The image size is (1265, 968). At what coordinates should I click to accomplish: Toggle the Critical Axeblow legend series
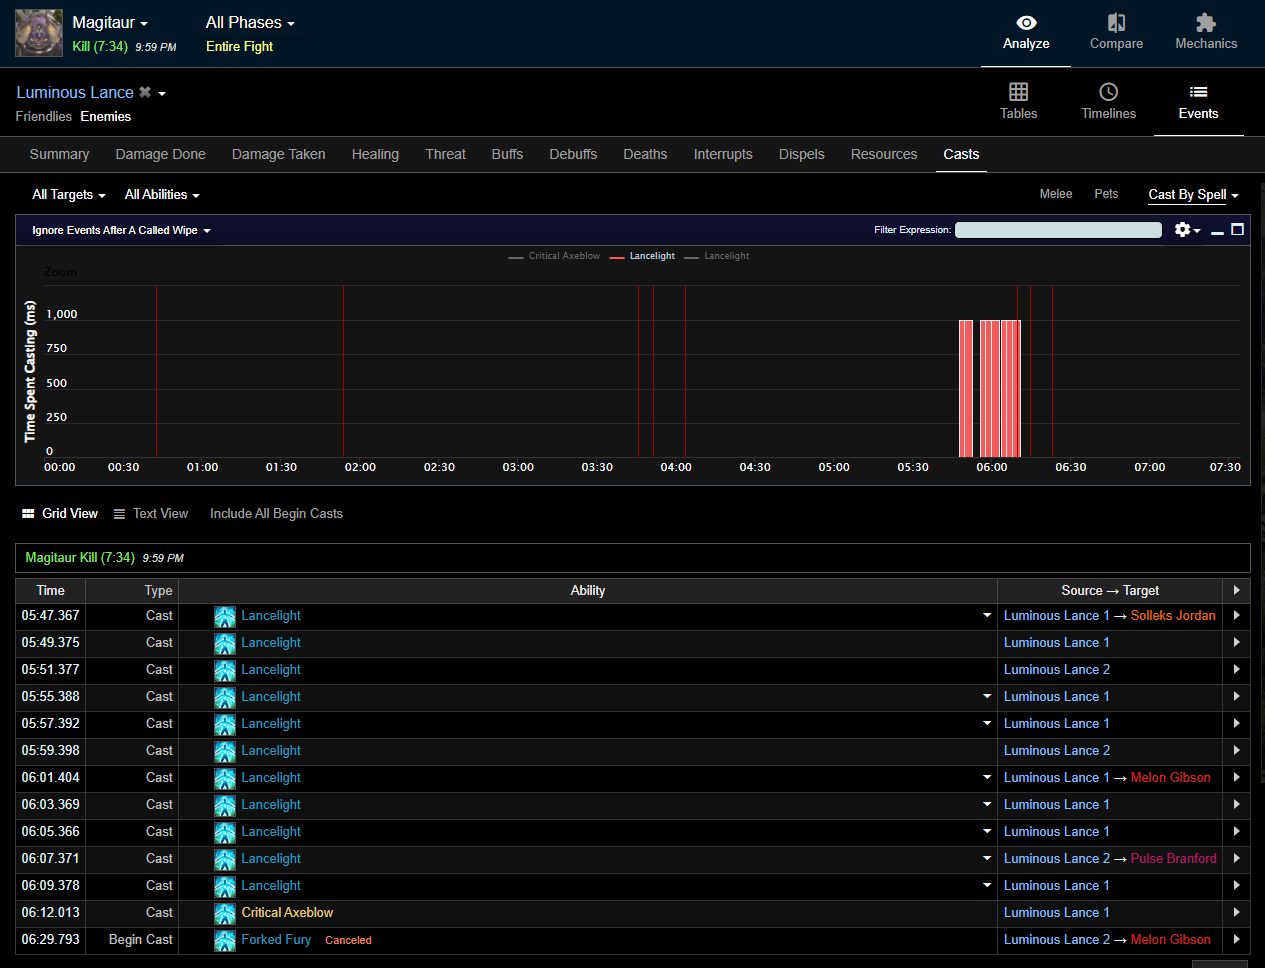coord(554,256)
